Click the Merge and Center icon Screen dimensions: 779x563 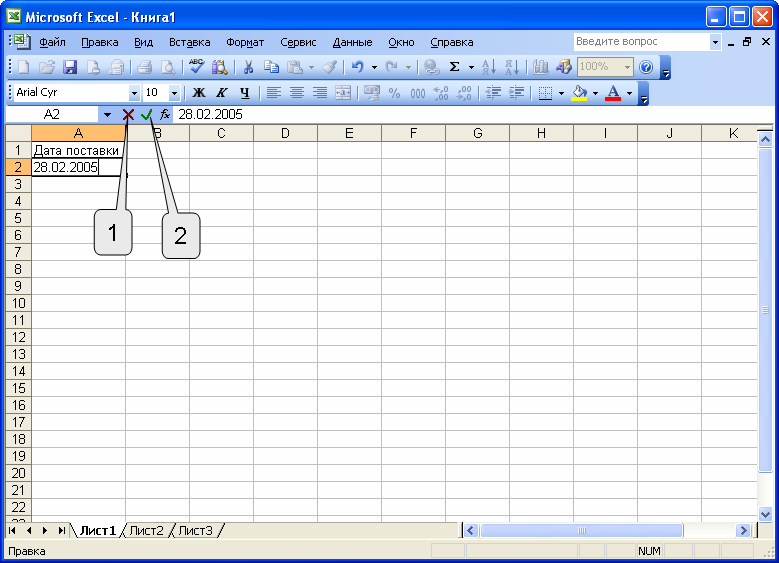343,93
